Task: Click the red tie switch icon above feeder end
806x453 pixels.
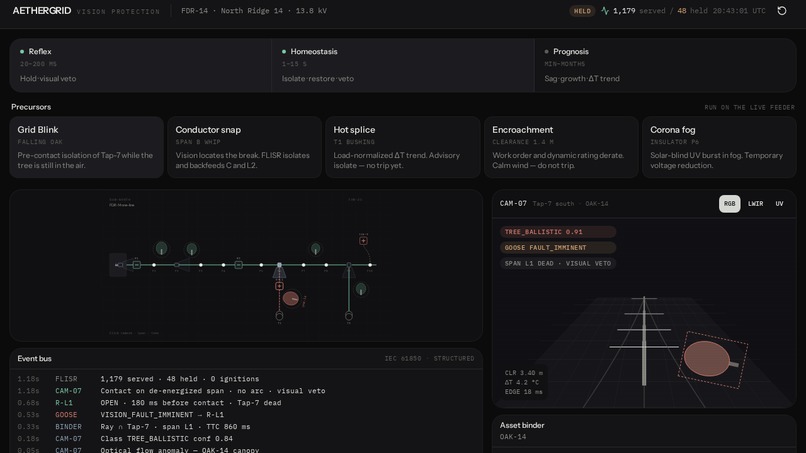Action: click(363, 241)
